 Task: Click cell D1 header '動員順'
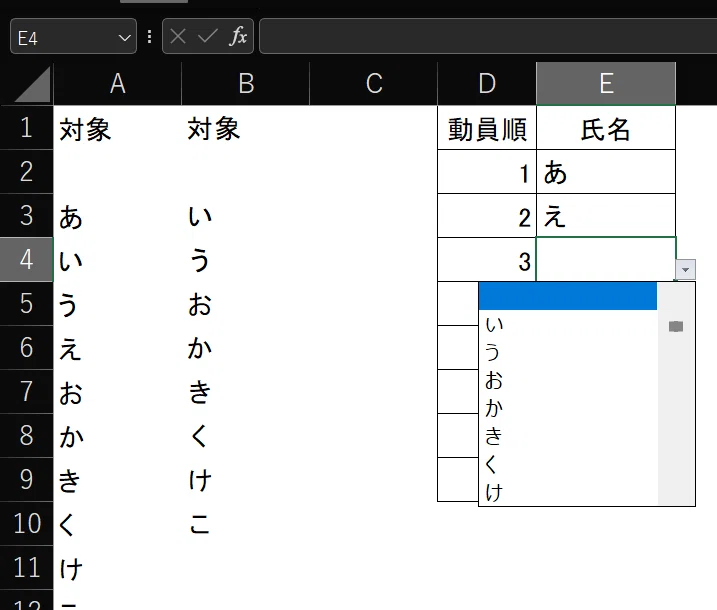(x=487, y=128)
